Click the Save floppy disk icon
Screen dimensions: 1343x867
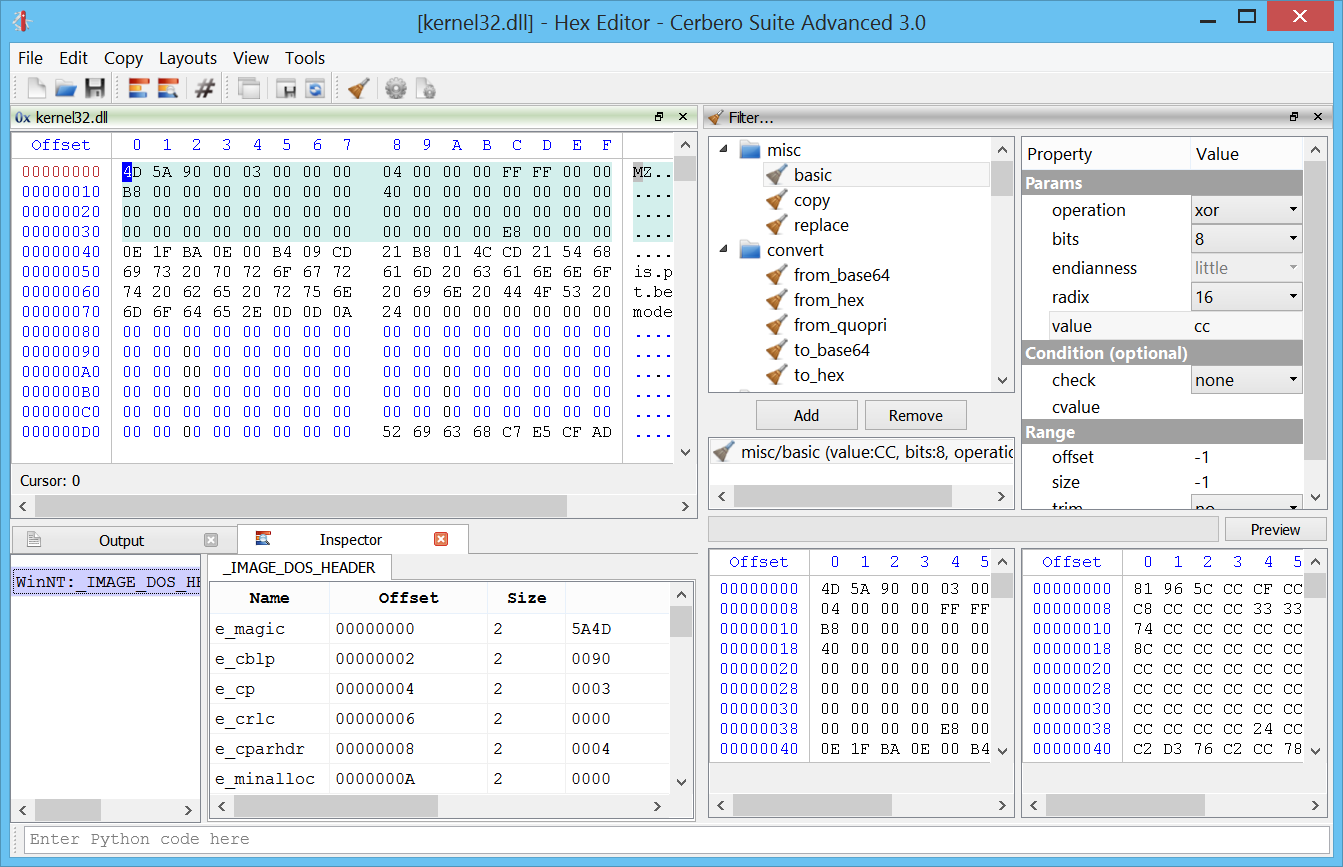click(95, 88)
